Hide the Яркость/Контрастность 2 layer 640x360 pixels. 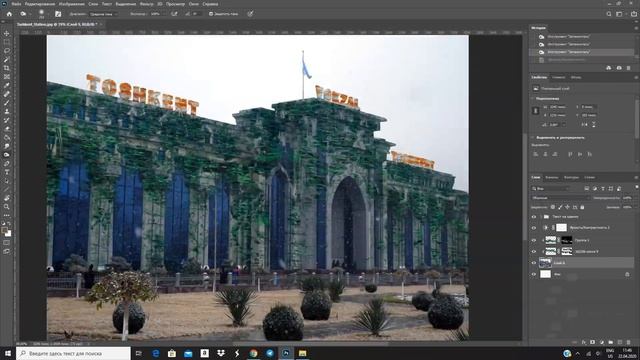534,228
